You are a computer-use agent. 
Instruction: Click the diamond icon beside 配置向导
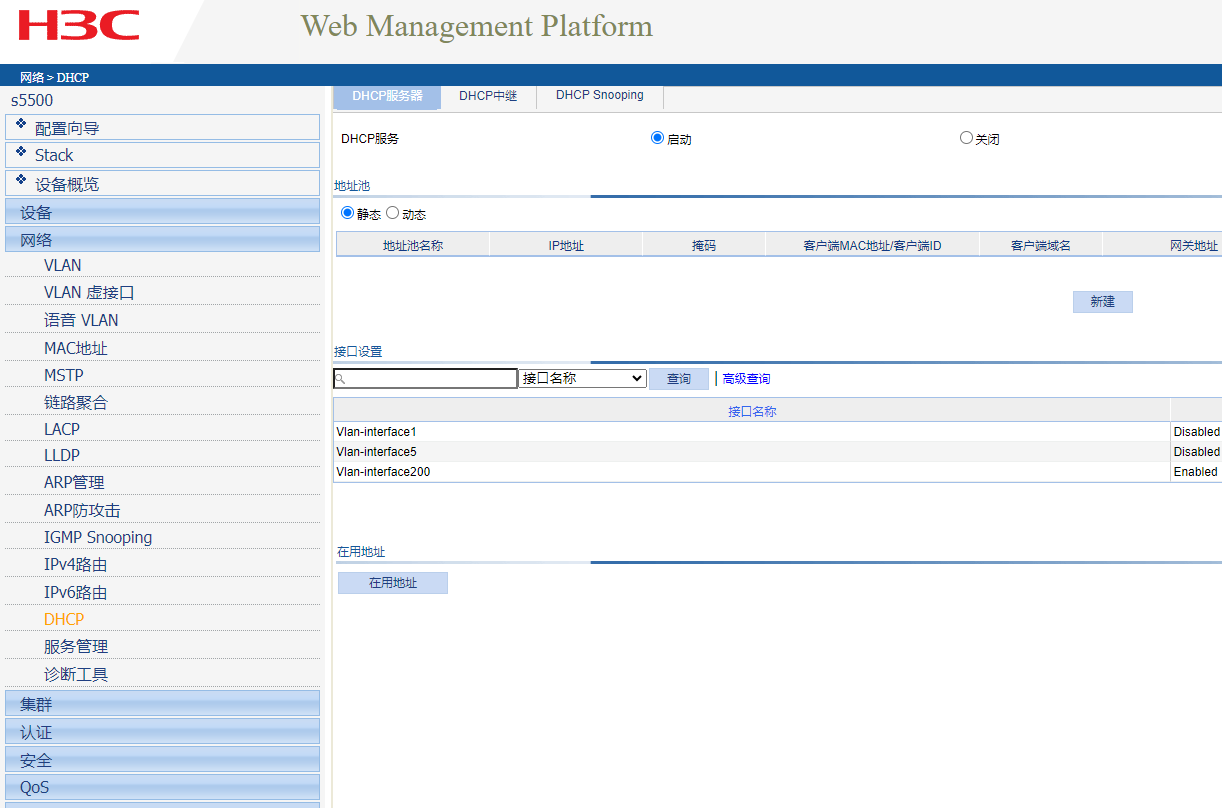tap(21, 124)
